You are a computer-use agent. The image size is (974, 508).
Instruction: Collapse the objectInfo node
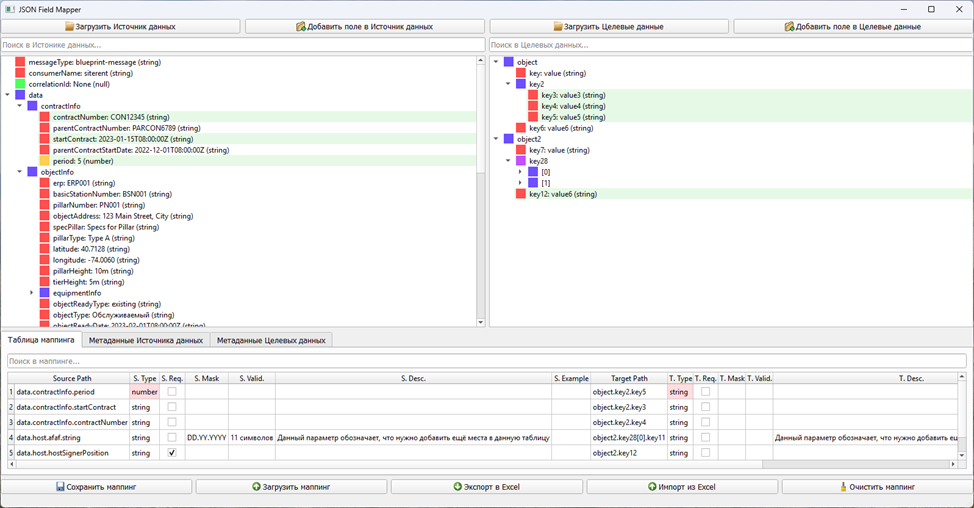point(19,172)
